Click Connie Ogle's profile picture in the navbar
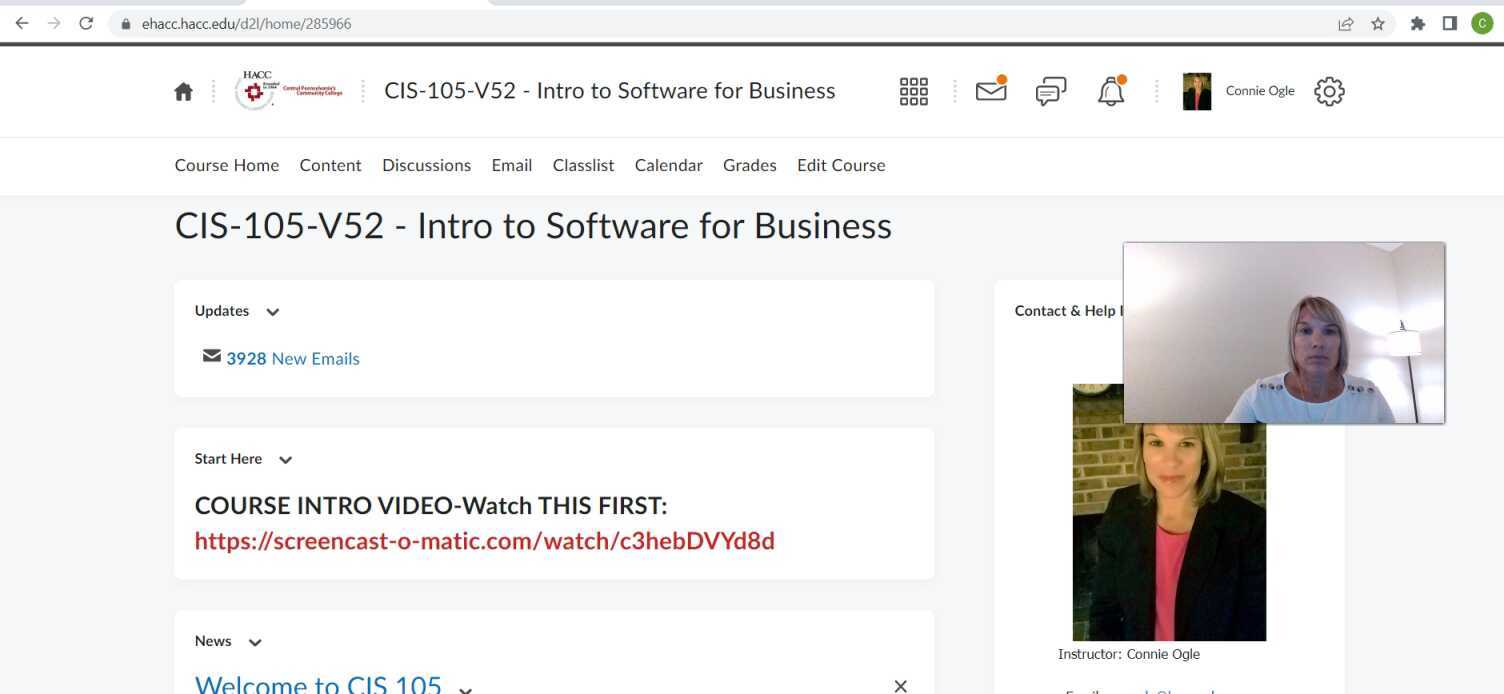Image resolution: width=1504 pixels, height=694 pixels. 1196,90
